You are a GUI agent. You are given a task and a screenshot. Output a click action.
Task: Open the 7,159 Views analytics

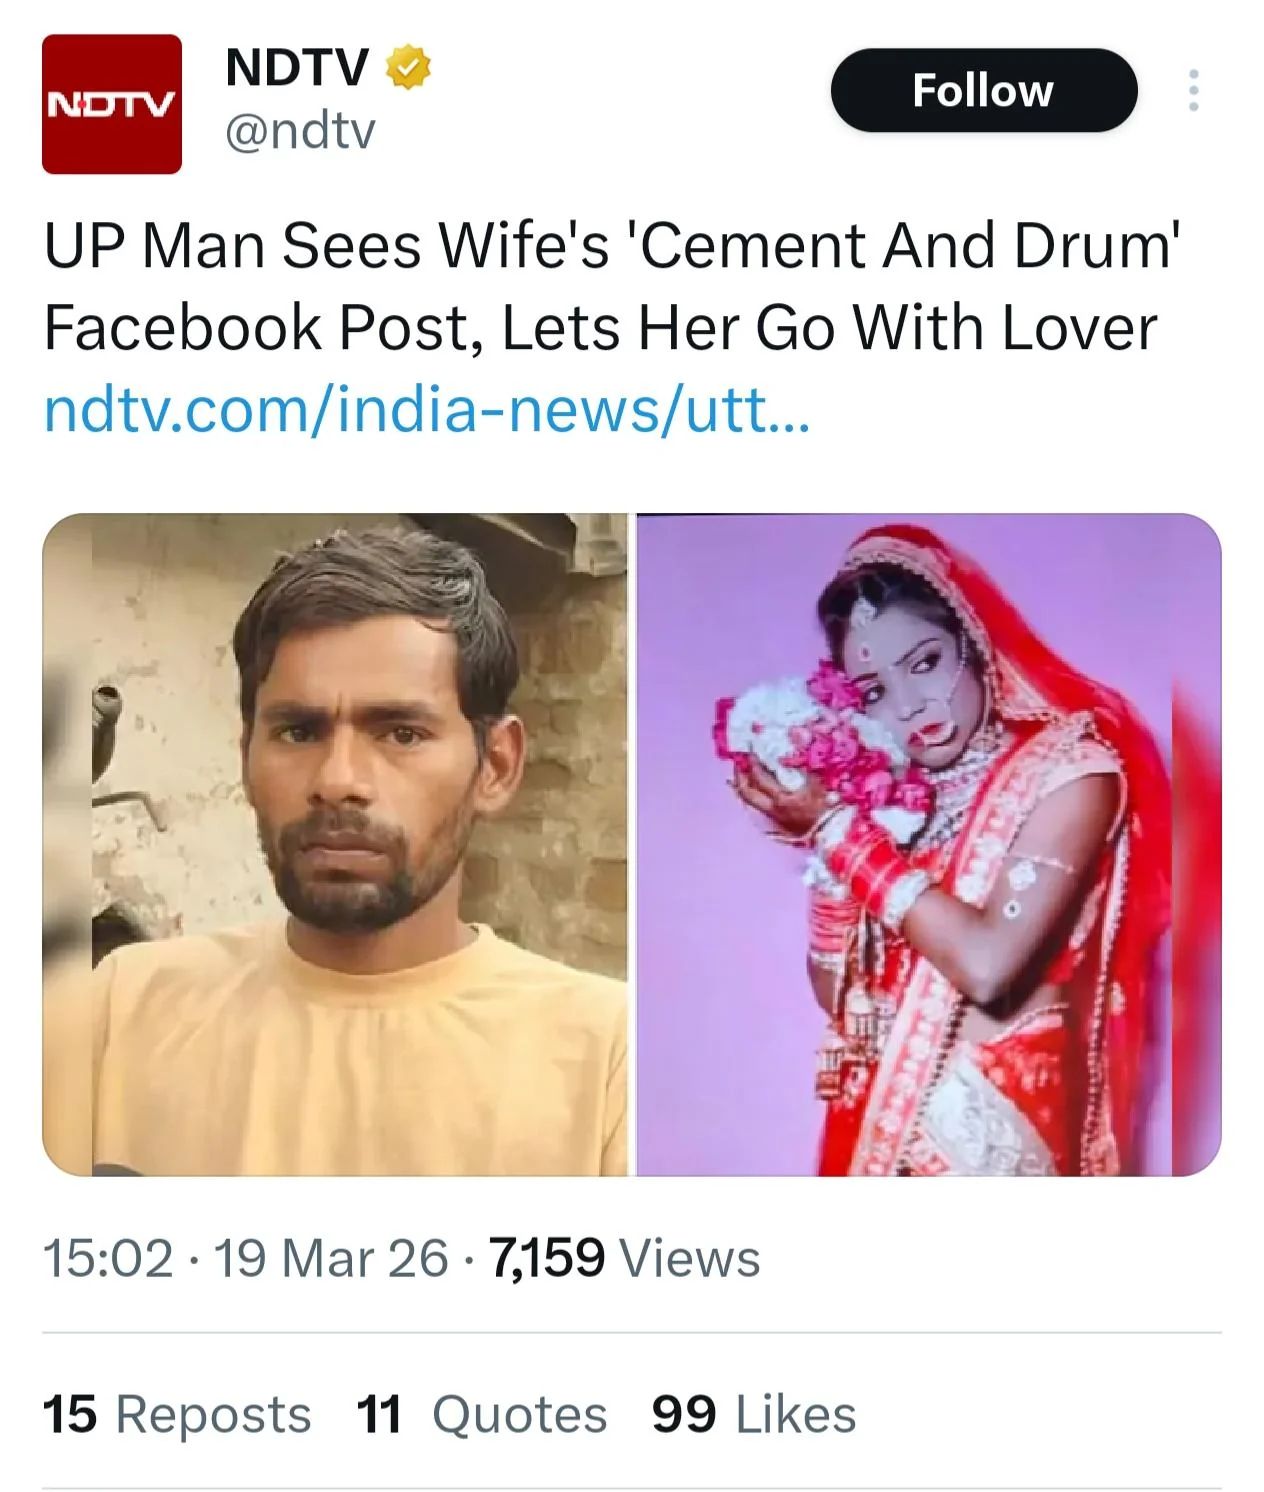coord(624,1258)
